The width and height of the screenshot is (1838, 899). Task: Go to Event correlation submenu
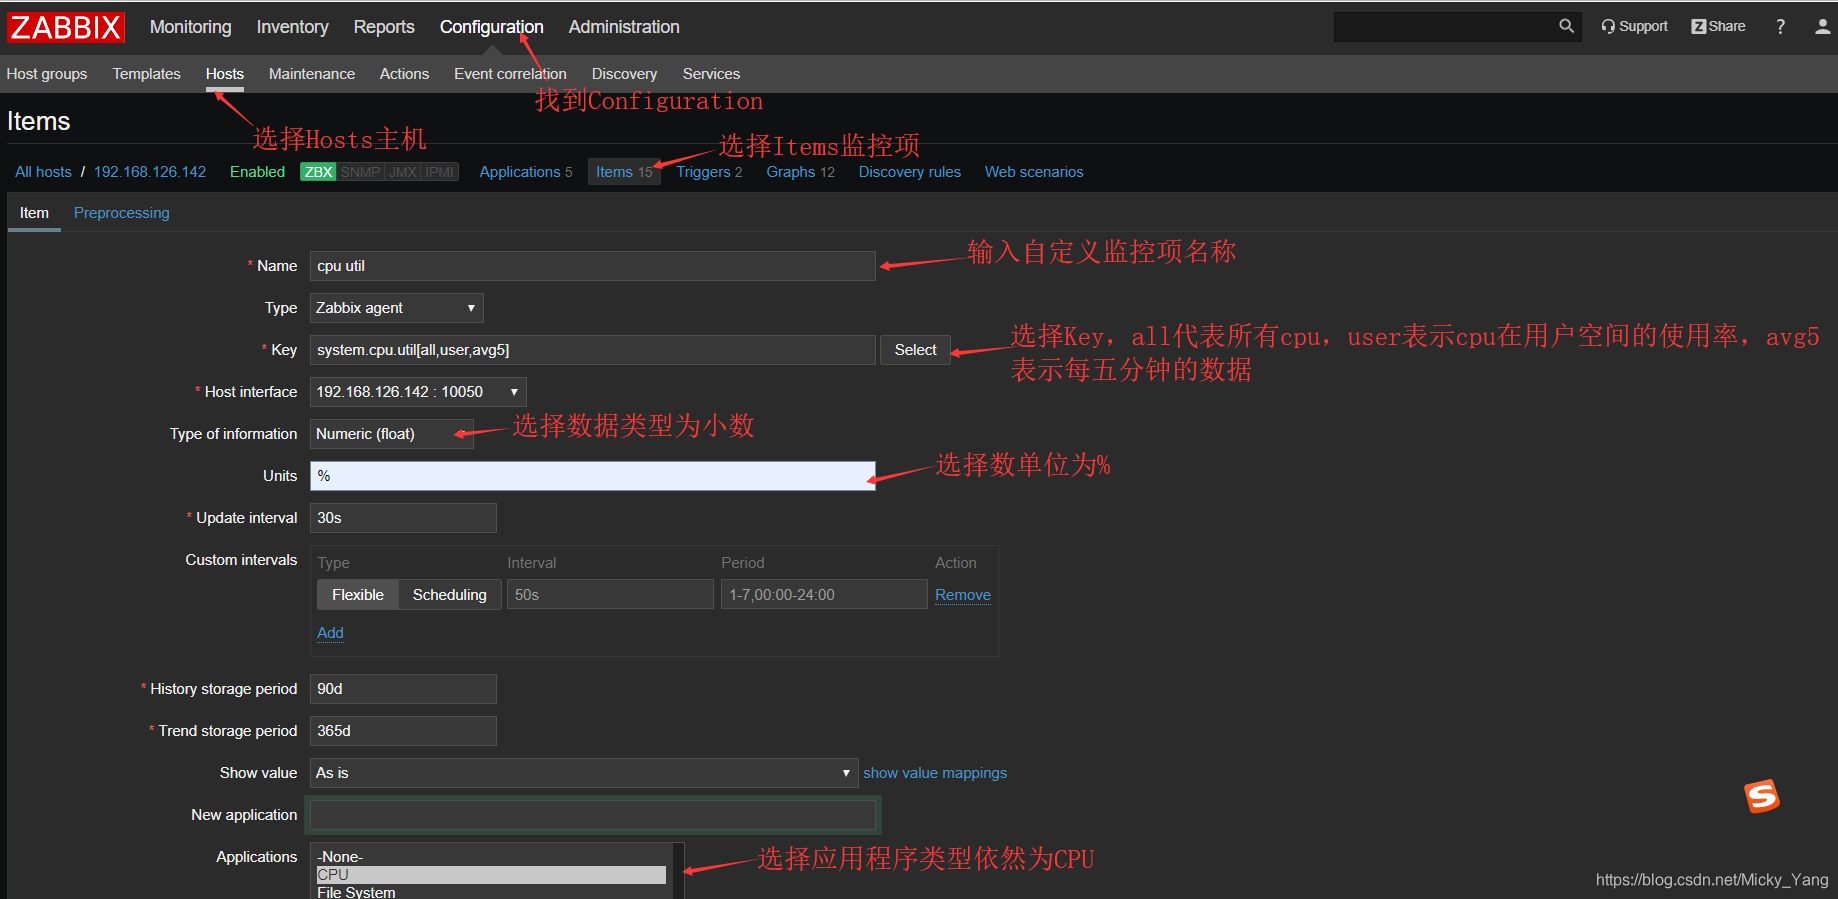pyautogui.click(x=510, y=74)
